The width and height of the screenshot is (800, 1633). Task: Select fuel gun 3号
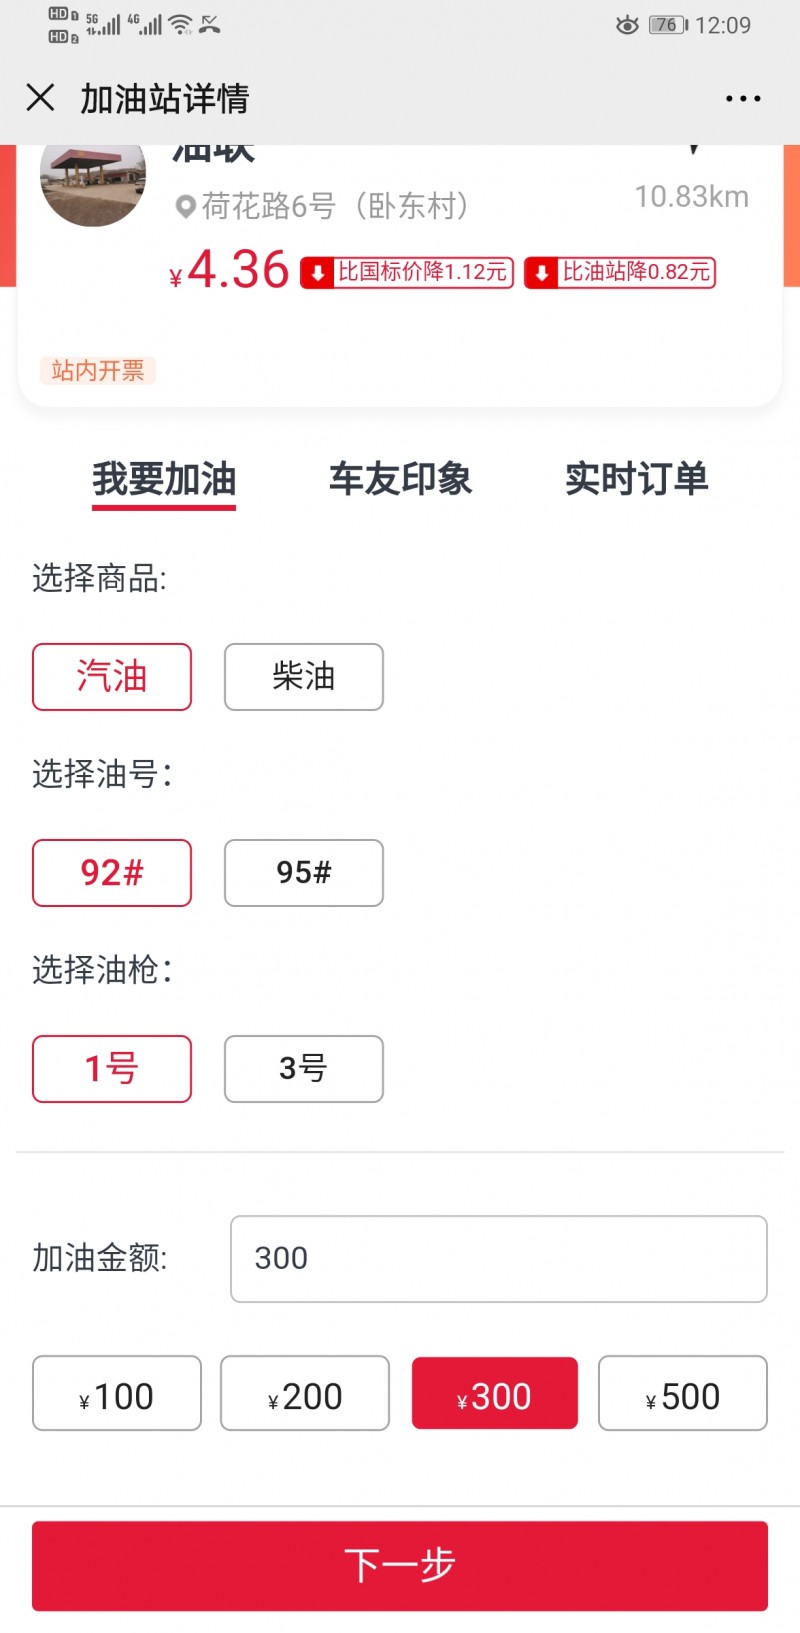point(304,1069)
